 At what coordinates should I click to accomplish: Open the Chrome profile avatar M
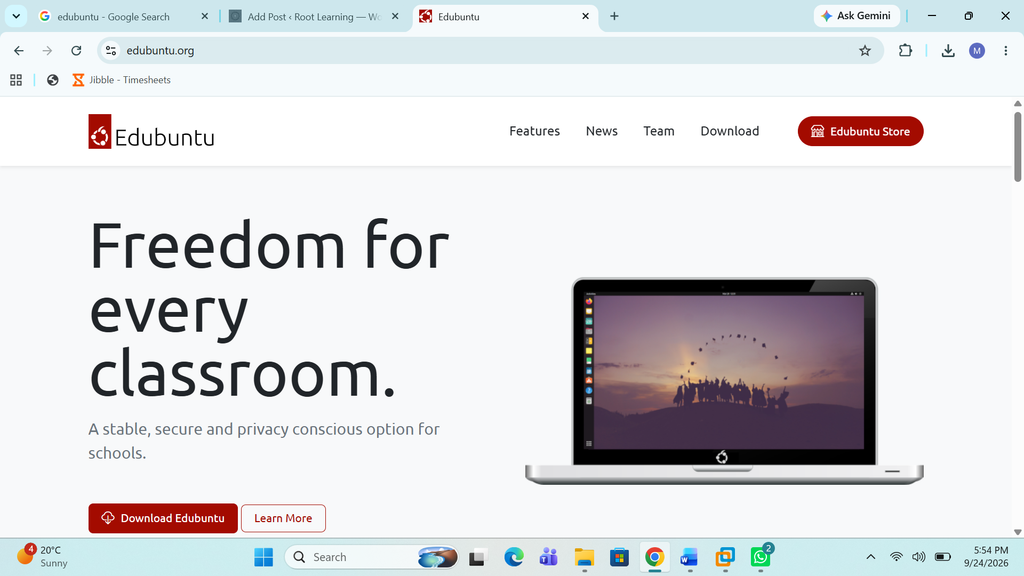[x=977, y=51]
